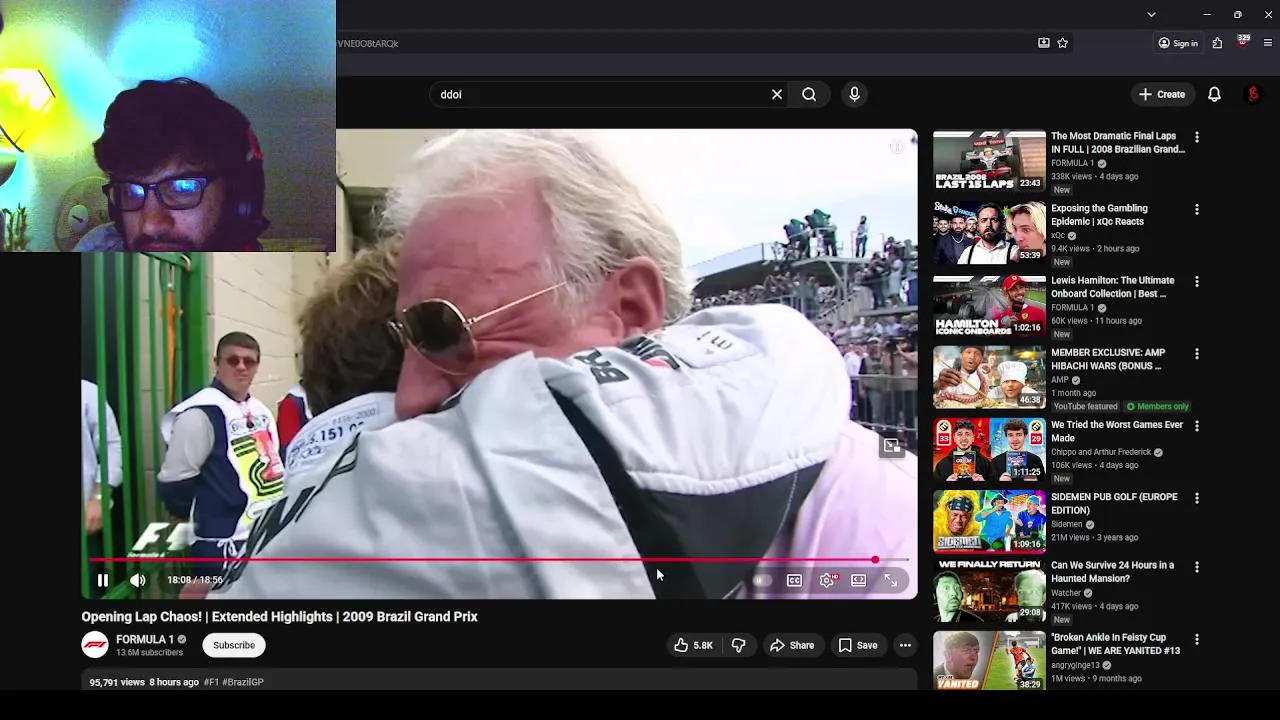Switch to theater mode

pyautogui.click(x=858, y=580)
